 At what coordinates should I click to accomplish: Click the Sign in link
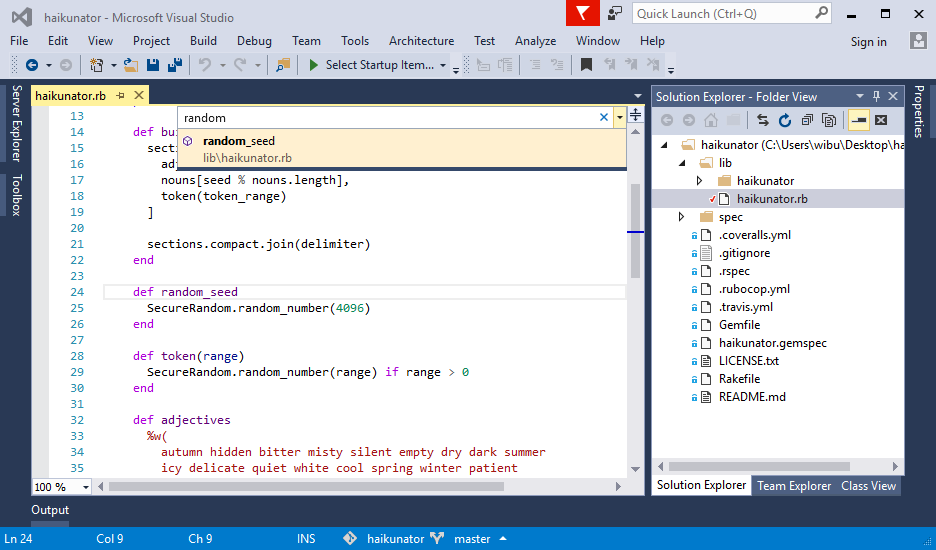point(868,42)
